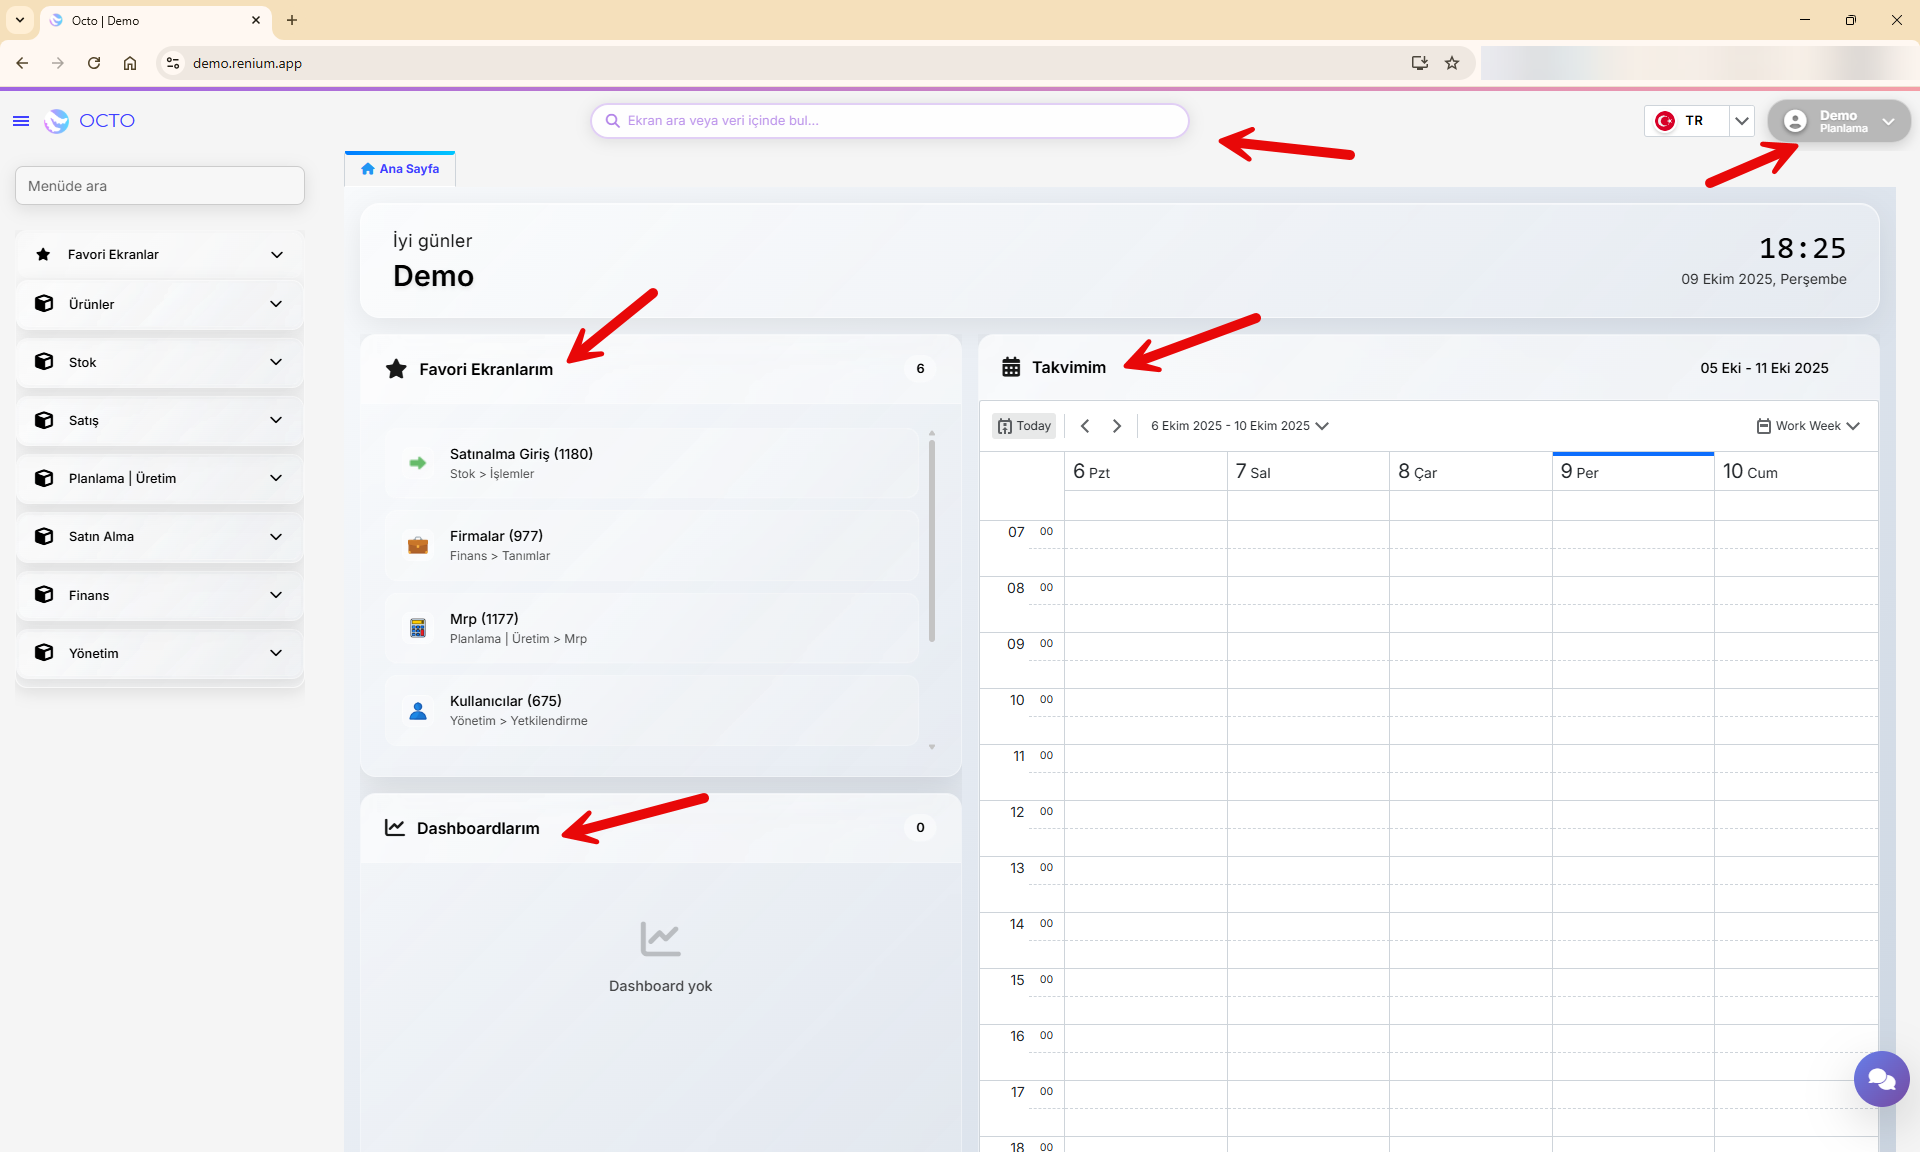Click the Turkish flag language icon
The width and height of the screenshot is (1920, 1152).
click(x=1665, y=121)
